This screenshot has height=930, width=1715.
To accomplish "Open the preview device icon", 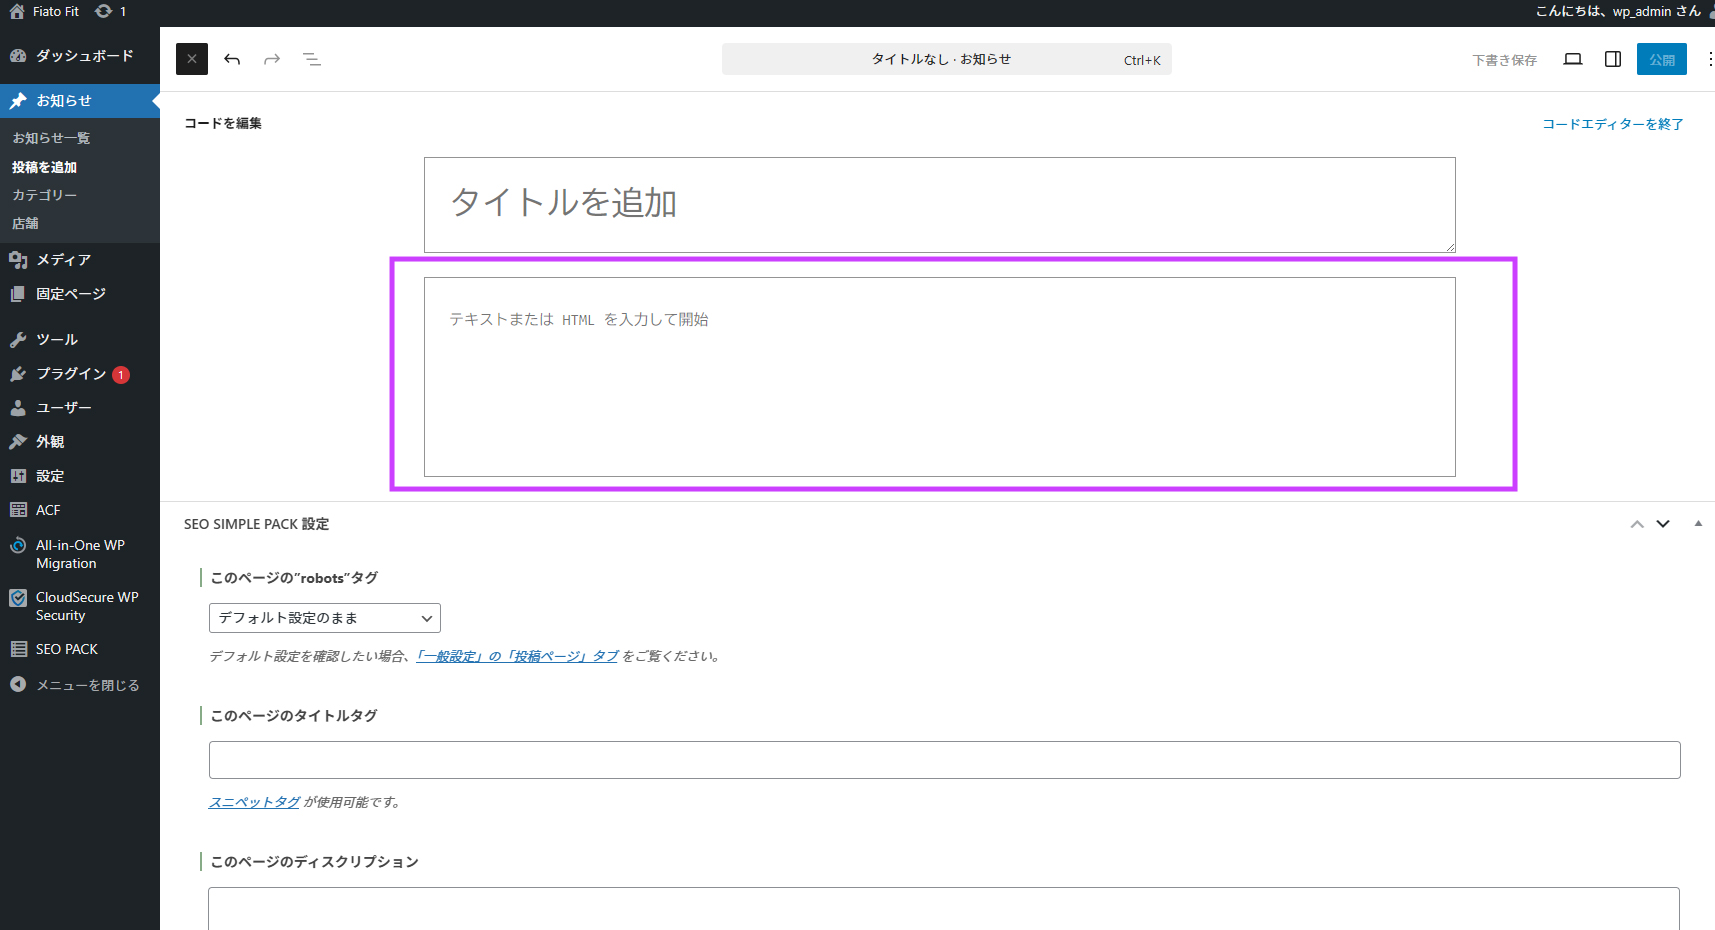I will [x=1573, y=59].
